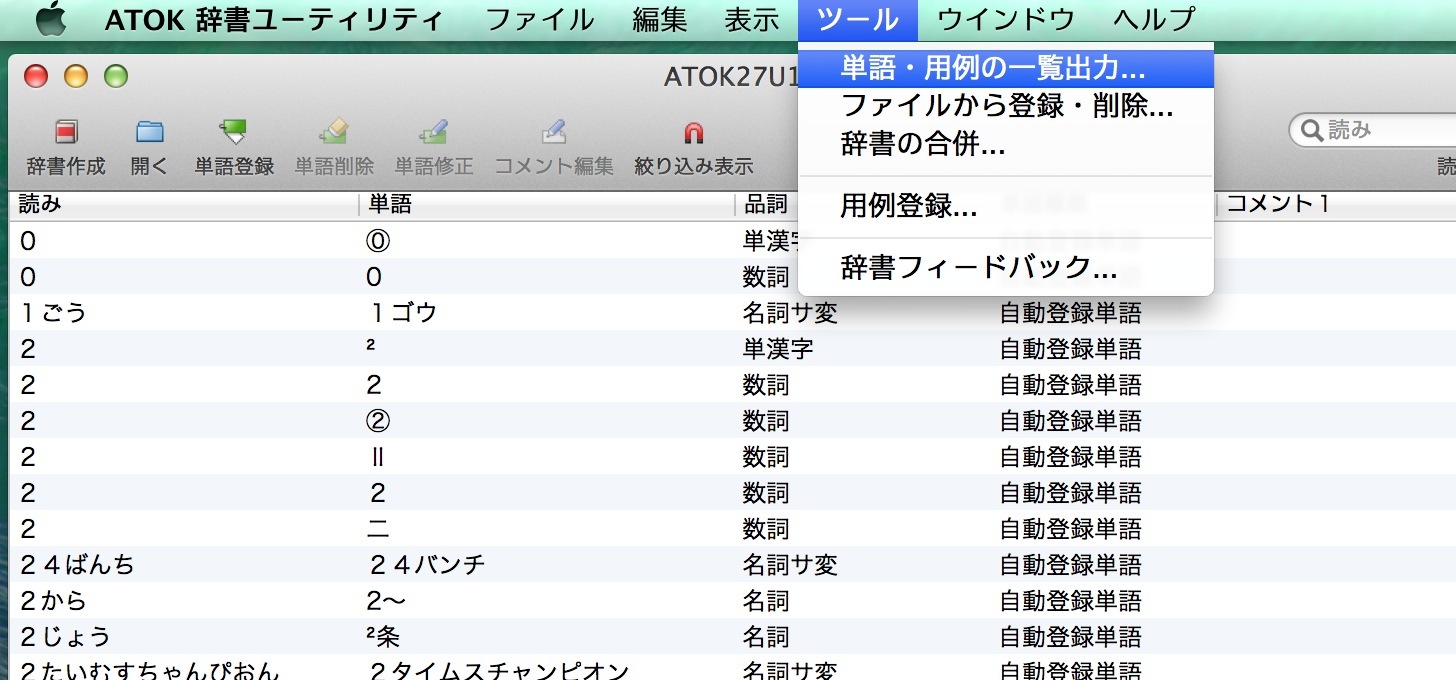Screen dimensions: 1456x680
Task: Click the word ²条 cell
Action: pos(383,637)
